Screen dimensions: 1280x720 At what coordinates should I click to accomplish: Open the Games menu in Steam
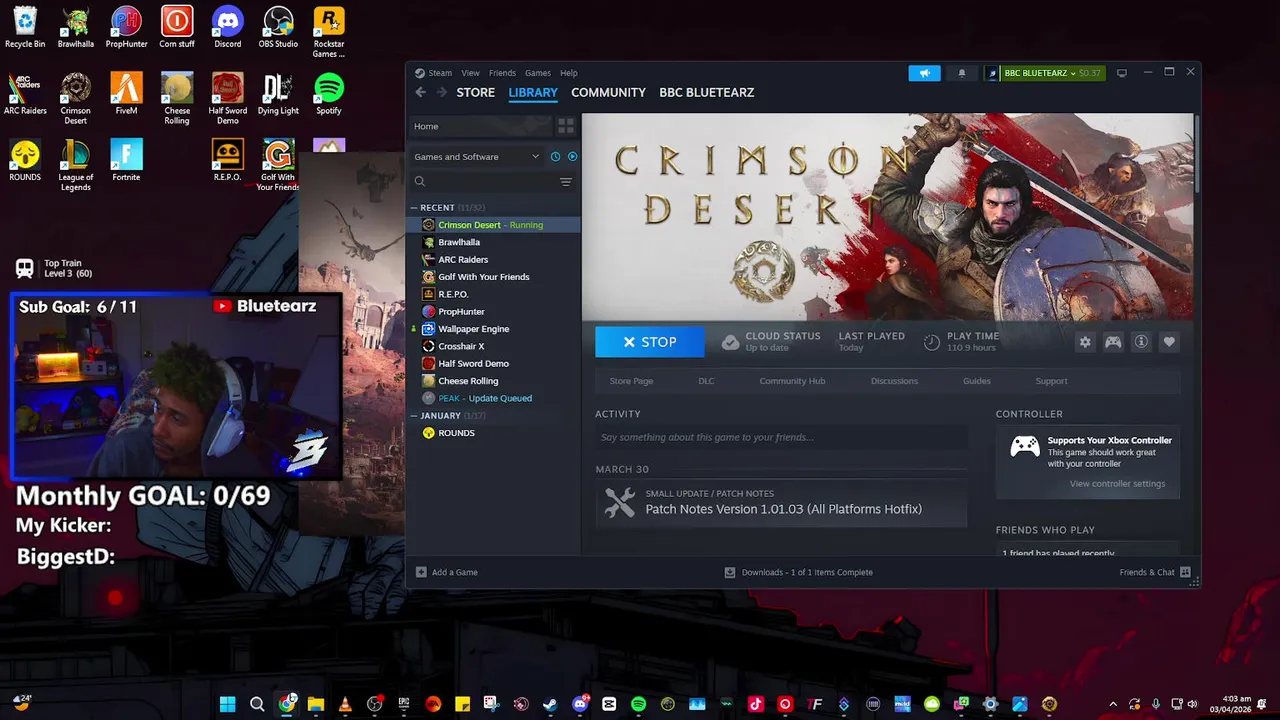point(538,73)
